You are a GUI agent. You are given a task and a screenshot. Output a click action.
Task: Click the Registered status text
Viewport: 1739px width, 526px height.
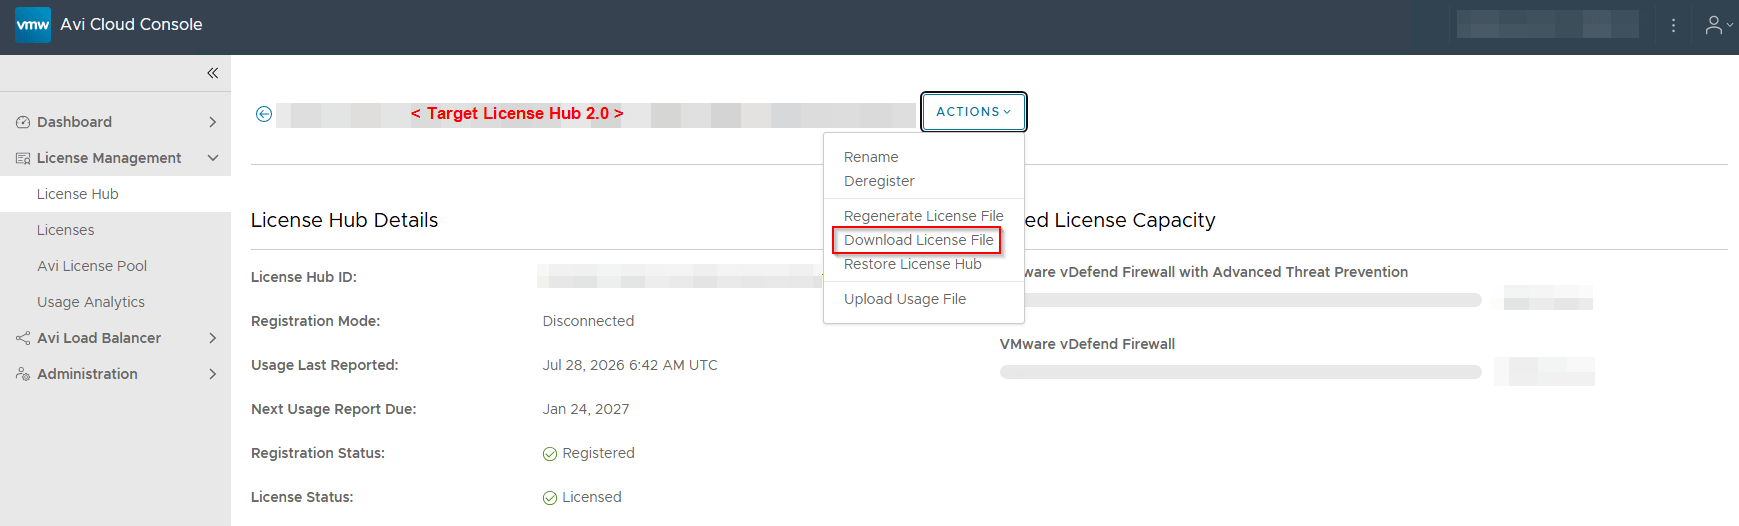point(598,453)
